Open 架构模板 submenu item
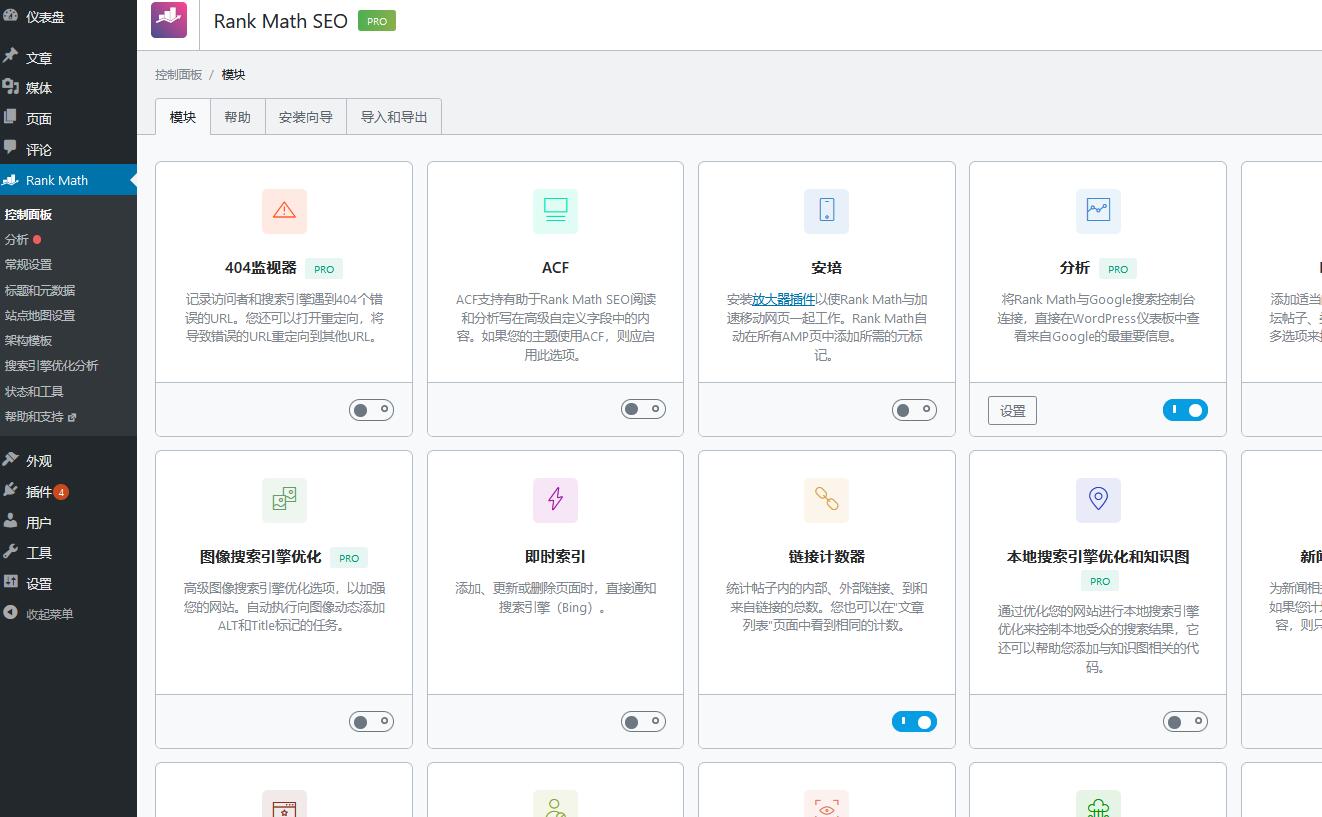This screenshot has height=817, width=1322. [x=28, y=341]
